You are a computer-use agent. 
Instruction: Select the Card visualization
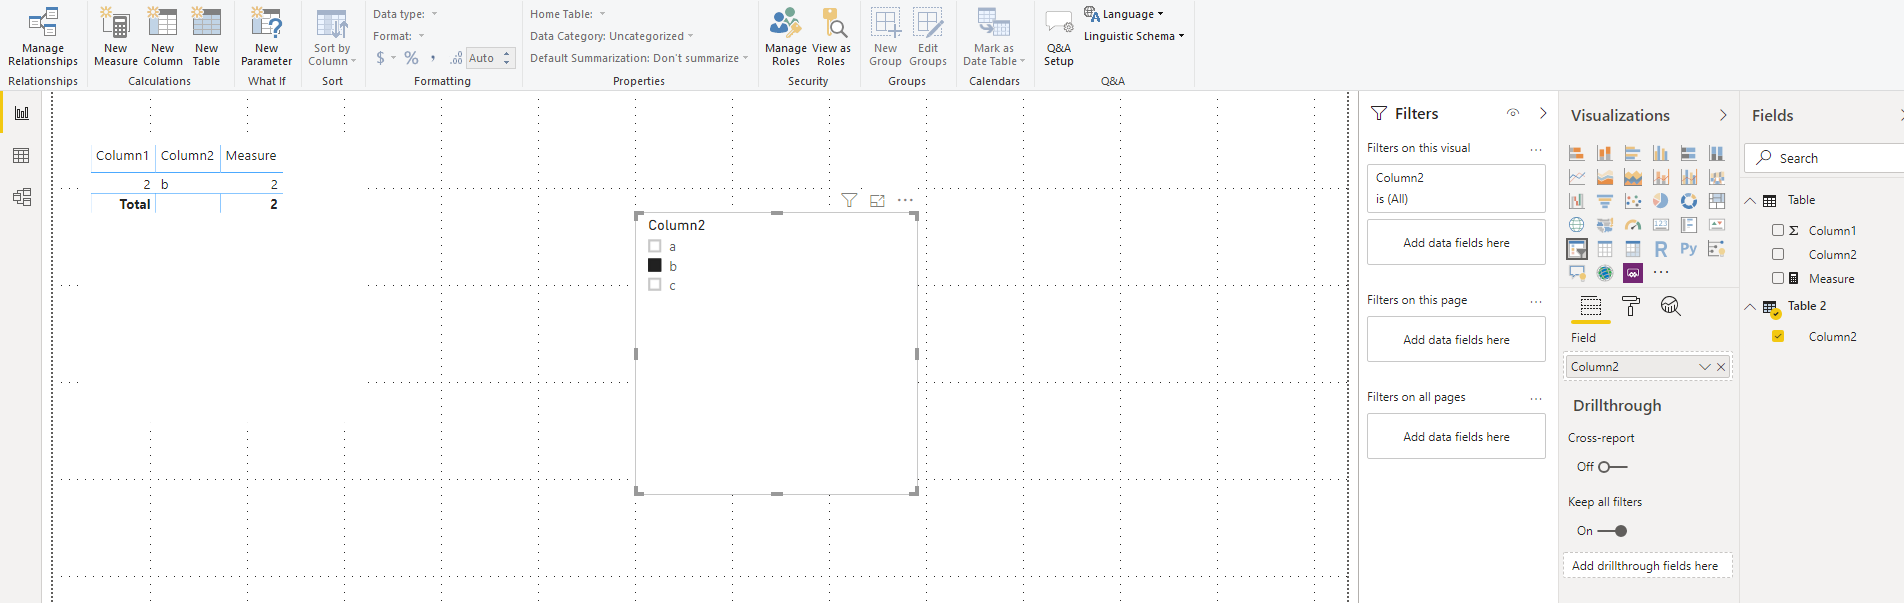click(1661, 225)
